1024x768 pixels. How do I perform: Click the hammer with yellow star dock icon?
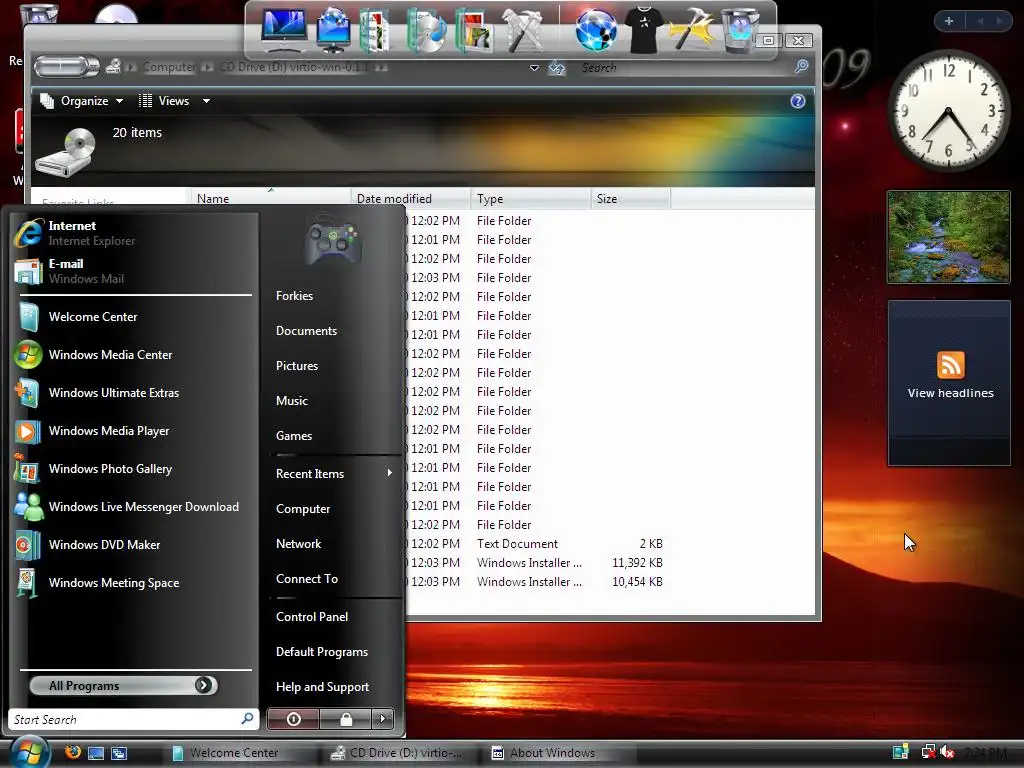(x=691, y=29)
